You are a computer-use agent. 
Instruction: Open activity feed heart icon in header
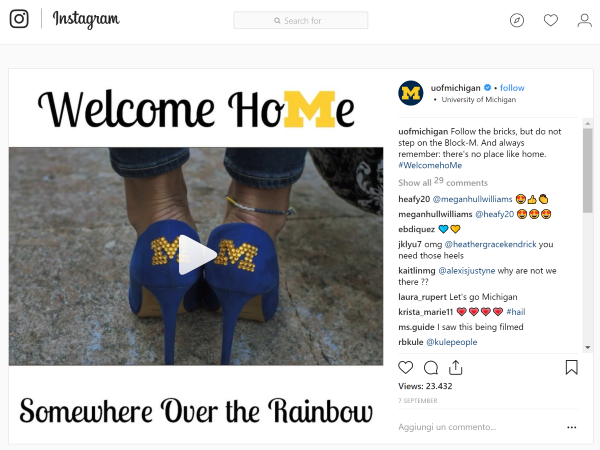point(551,20)
